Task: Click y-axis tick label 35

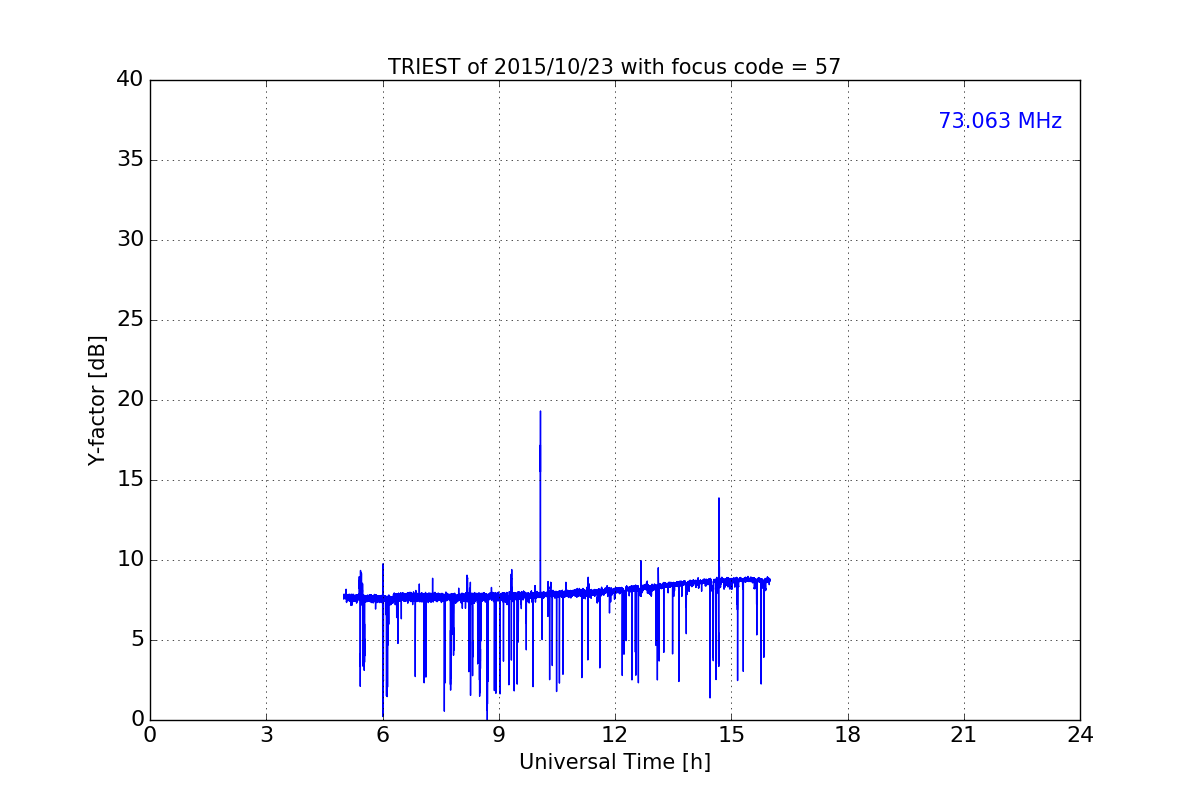Action: [129, 160]
